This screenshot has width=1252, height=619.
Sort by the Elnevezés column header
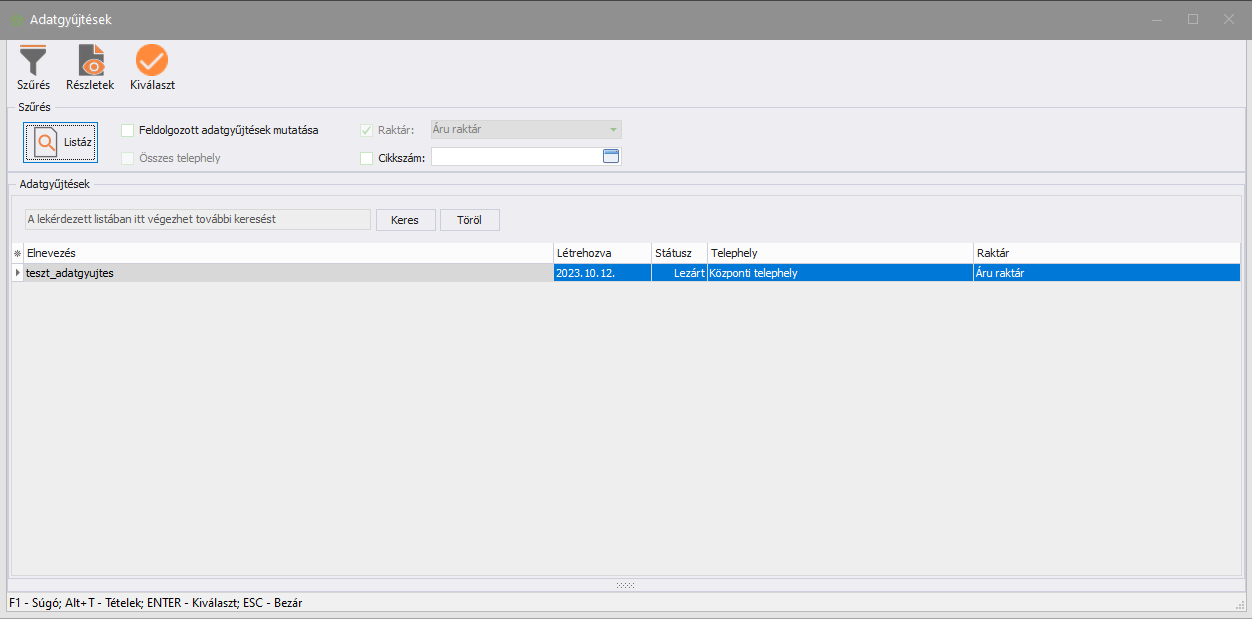pos(288,254)
